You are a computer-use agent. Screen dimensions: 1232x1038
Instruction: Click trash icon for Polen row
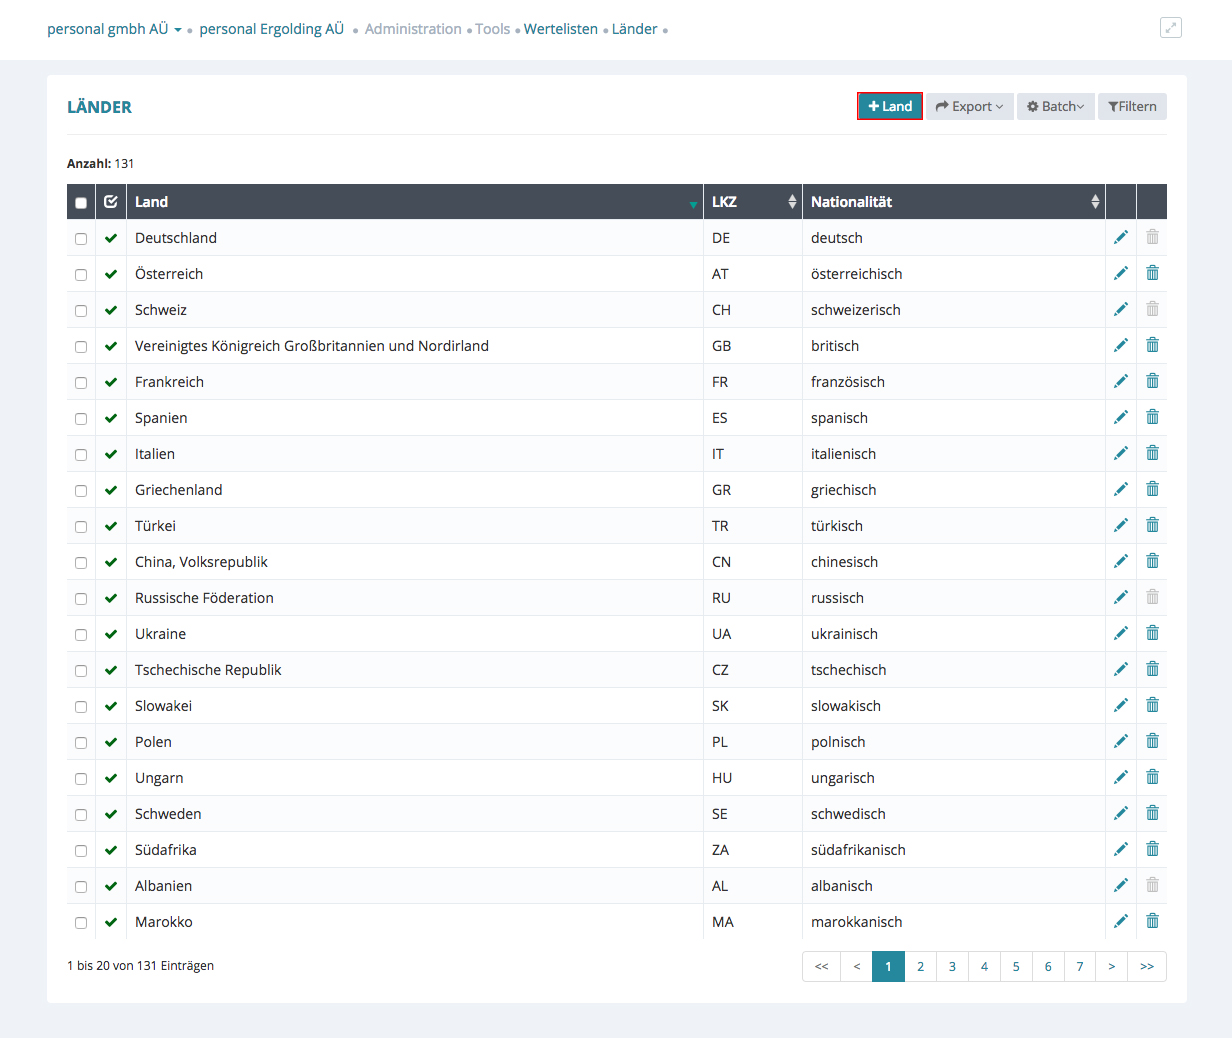1152,741
